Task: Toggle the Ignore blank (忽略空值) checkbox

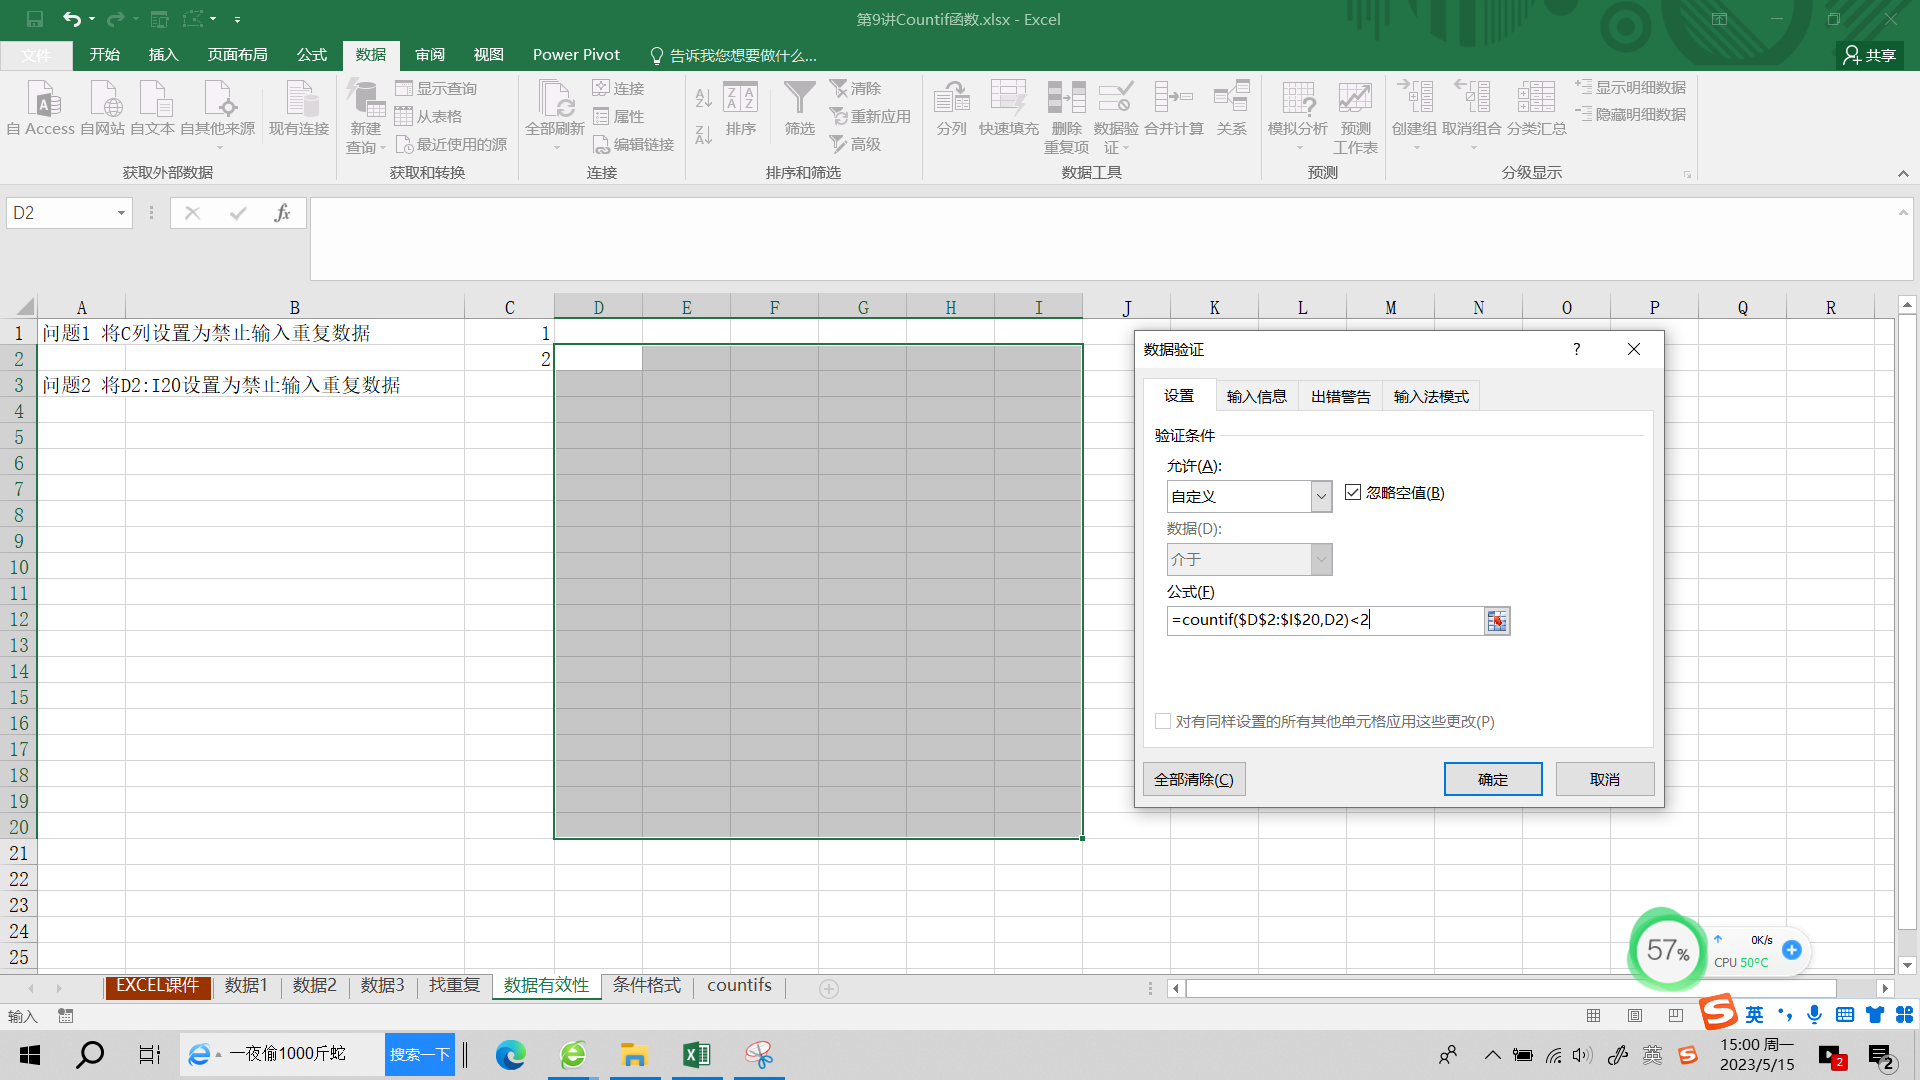Action: 1353,493
